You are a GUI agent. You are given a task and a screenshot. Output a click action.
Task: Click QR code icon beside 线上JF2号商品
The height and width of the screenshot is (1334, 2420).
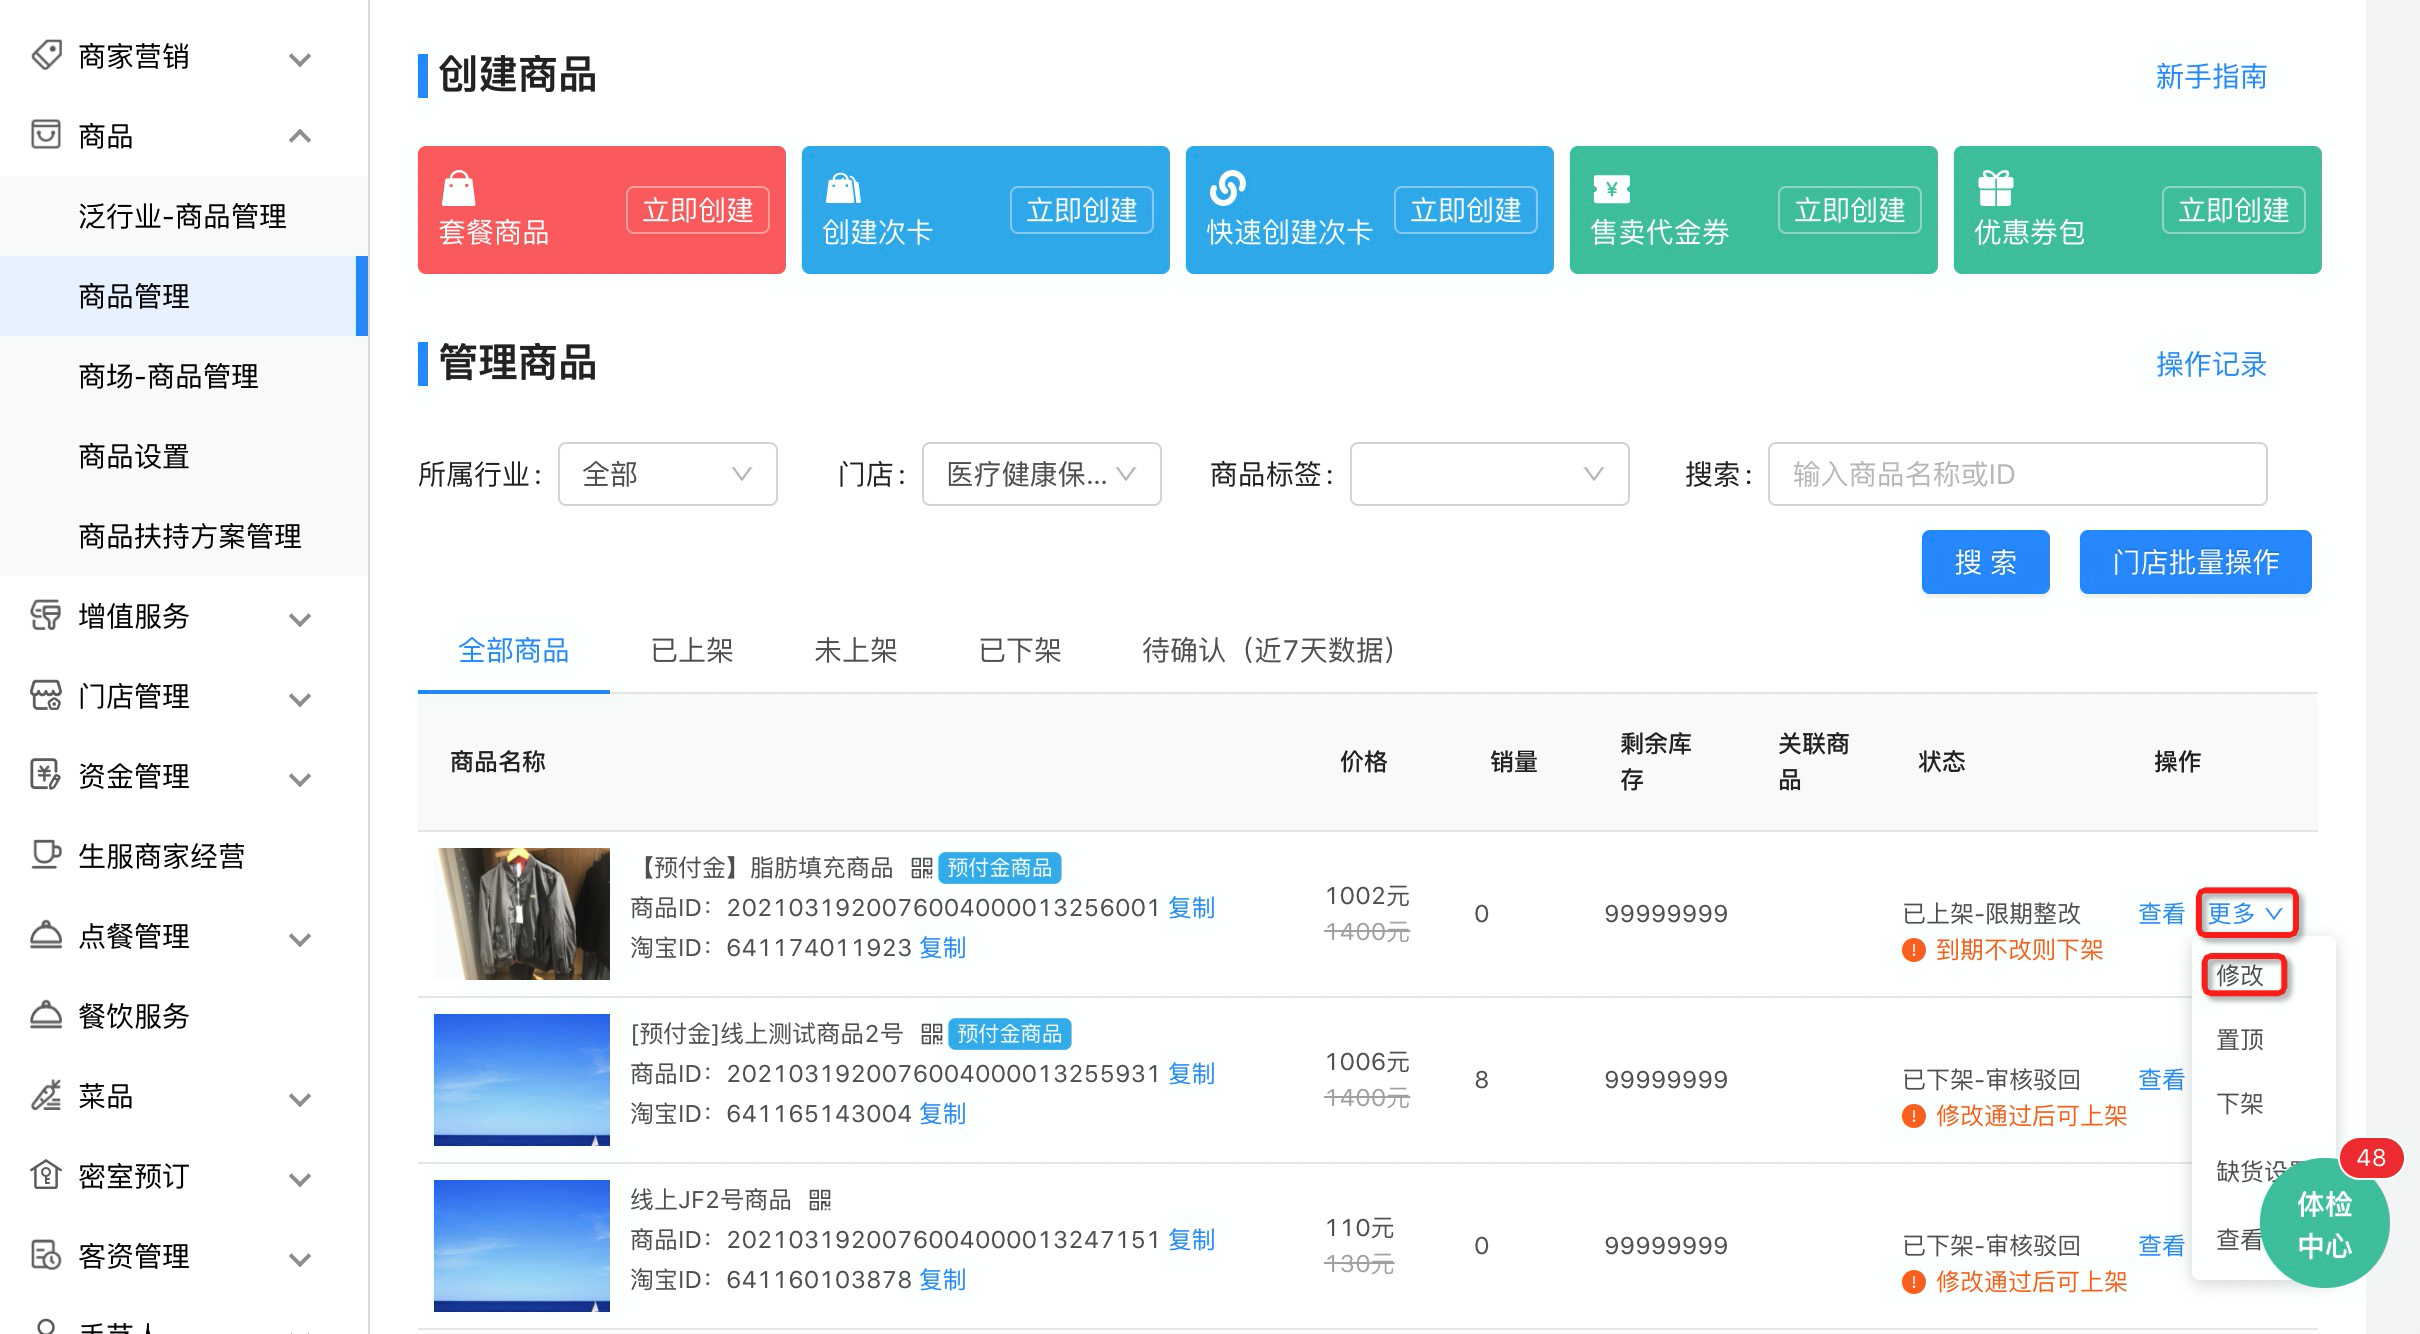click(820, 1199)
